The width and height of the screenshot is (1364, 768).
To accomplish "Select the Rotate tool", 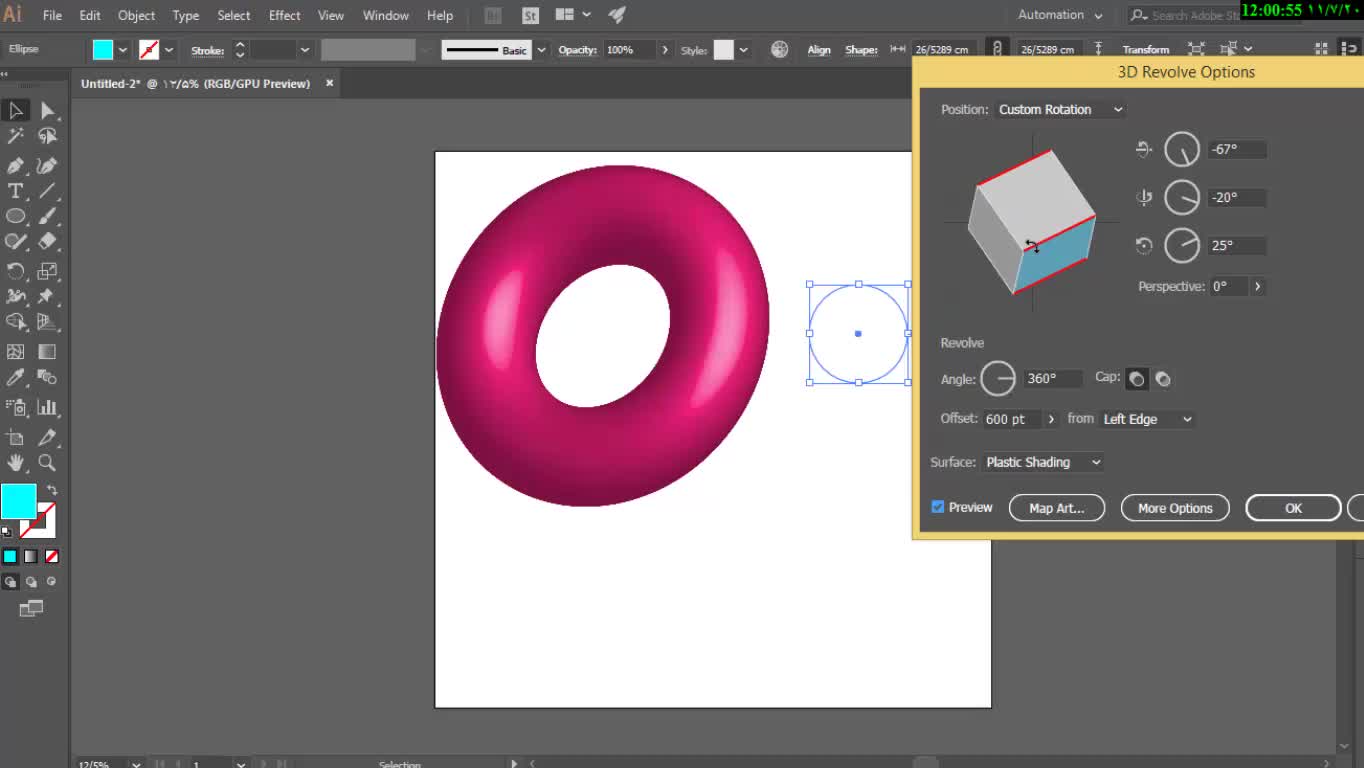I will [16, 271].
